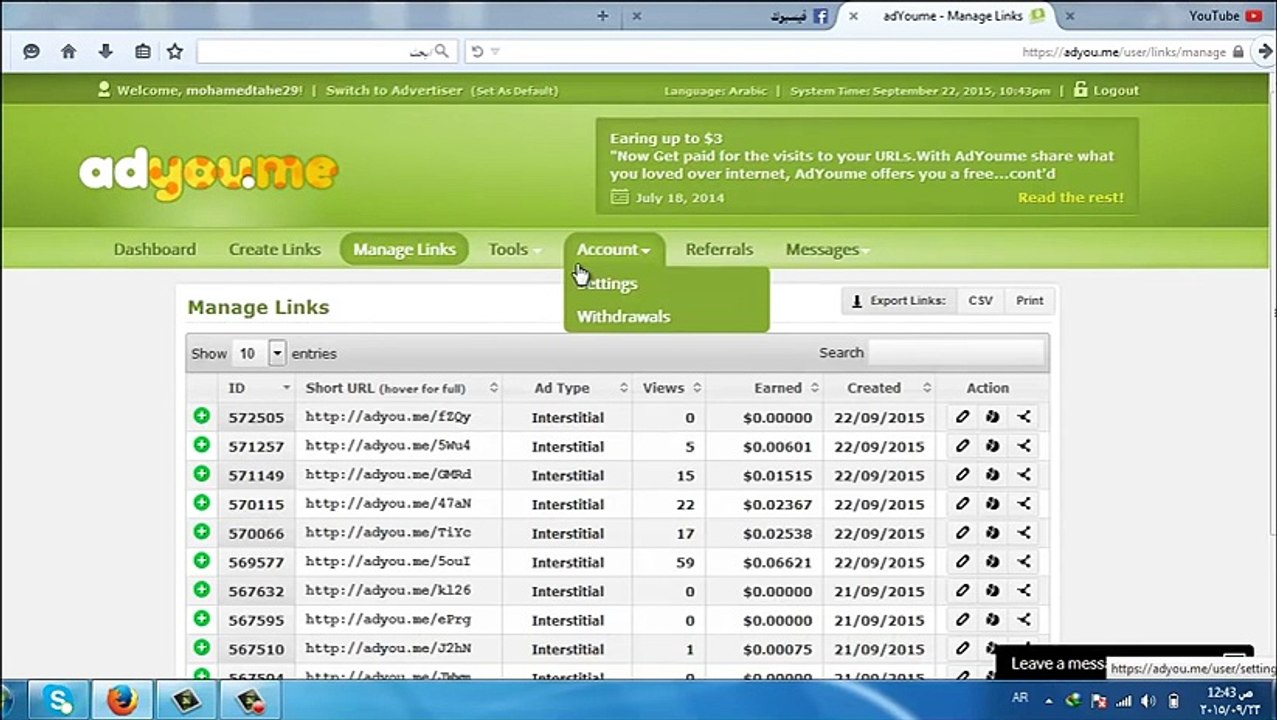Open the Tools dropdown menu

tap(514, 249)
